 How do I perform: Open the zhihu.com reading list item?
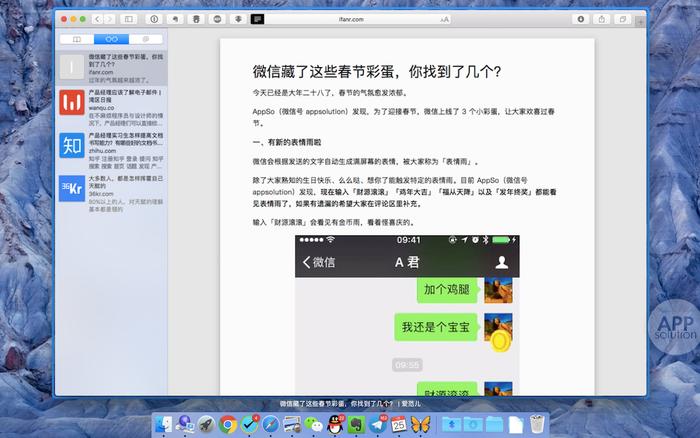[x=112, y=150]
